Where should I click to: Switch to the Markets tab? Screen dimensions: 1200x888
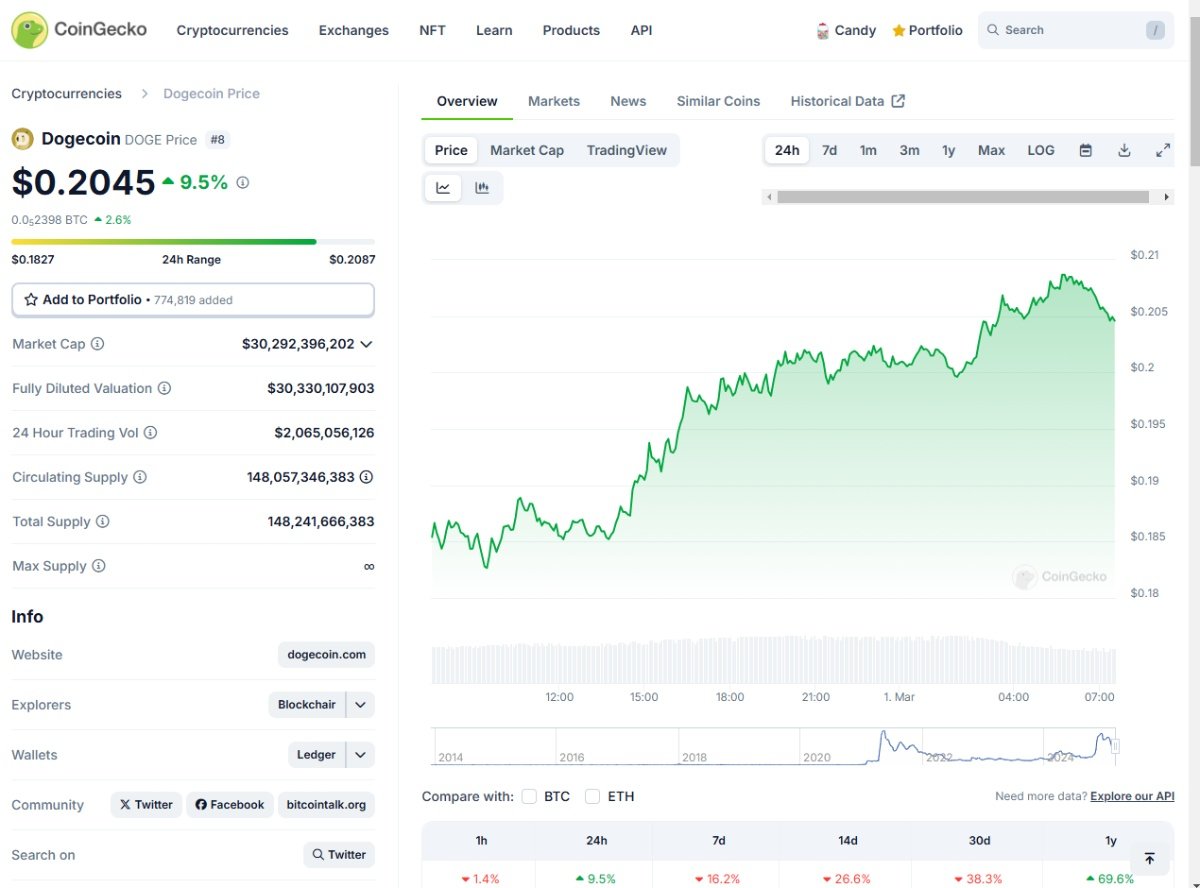554,101
